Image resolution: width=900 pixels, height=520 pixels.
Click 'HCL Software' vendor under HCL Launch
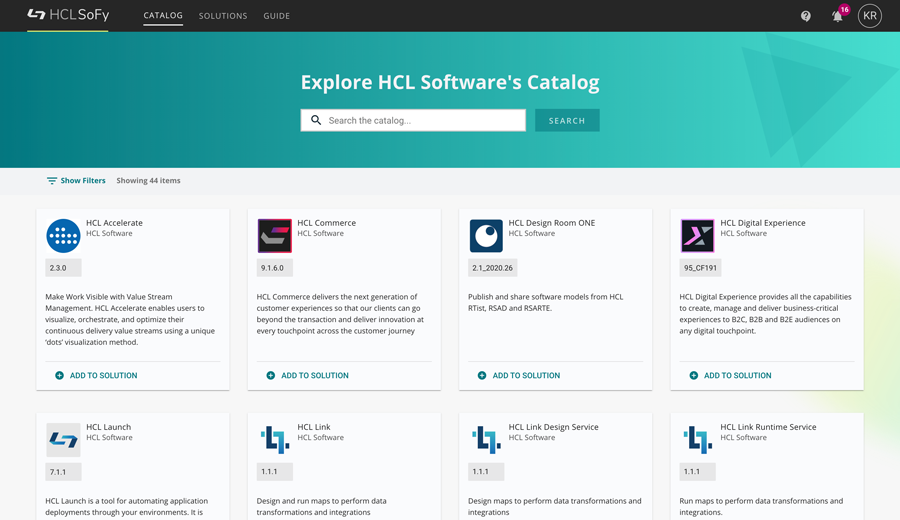click(x=109, y=438)
